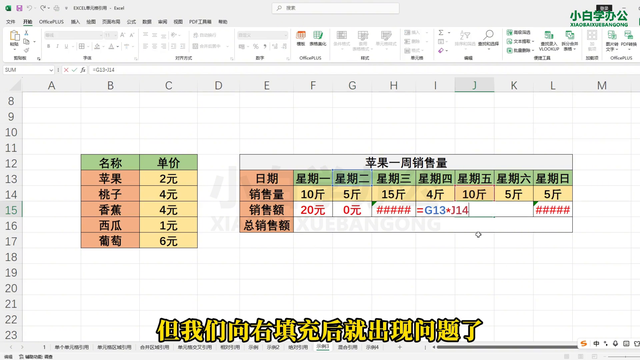Switch to the OfficePLUS ribbon tab
The width and height of the screenshot is (640, 360).
pyautogui.click(x=51, y=22)
